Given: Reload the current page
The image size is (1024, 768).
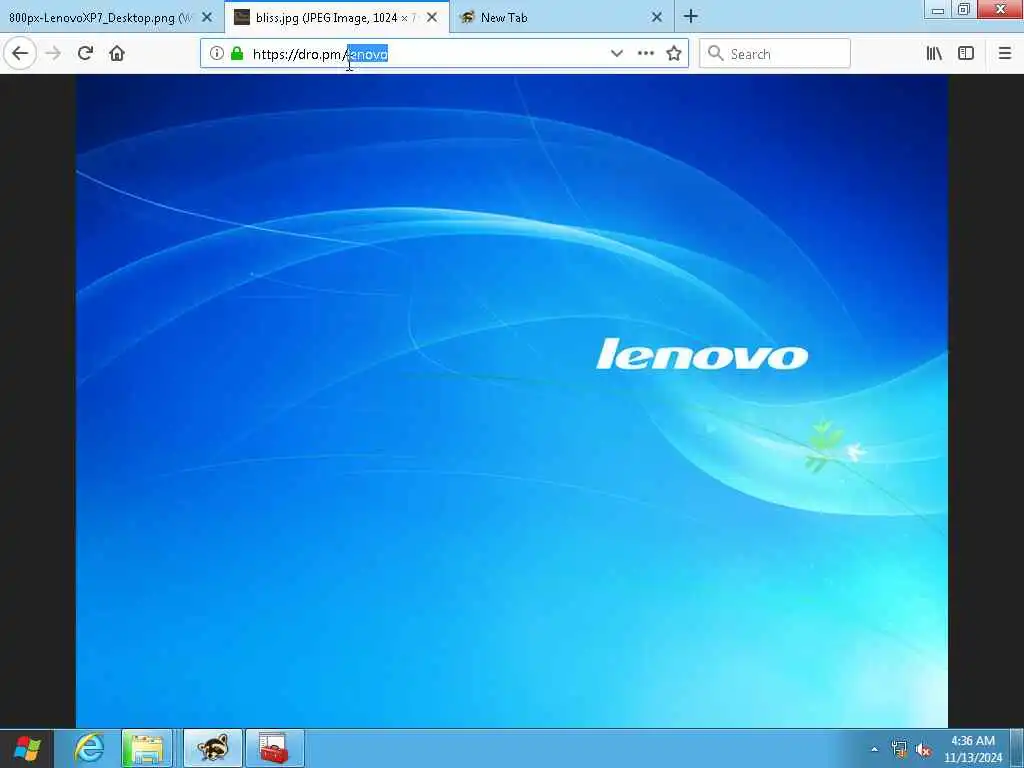Looking at the screenshot, I should click(x=85, y=54).
